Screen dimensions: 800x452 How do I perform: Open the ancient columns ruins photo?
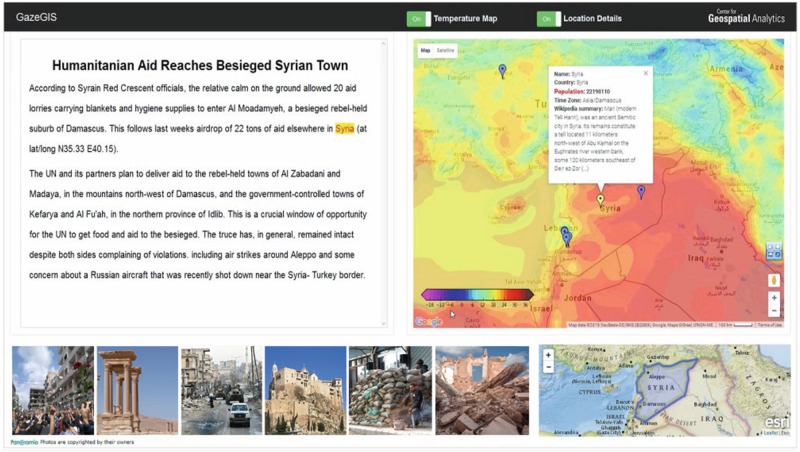[x=137, y=390]
